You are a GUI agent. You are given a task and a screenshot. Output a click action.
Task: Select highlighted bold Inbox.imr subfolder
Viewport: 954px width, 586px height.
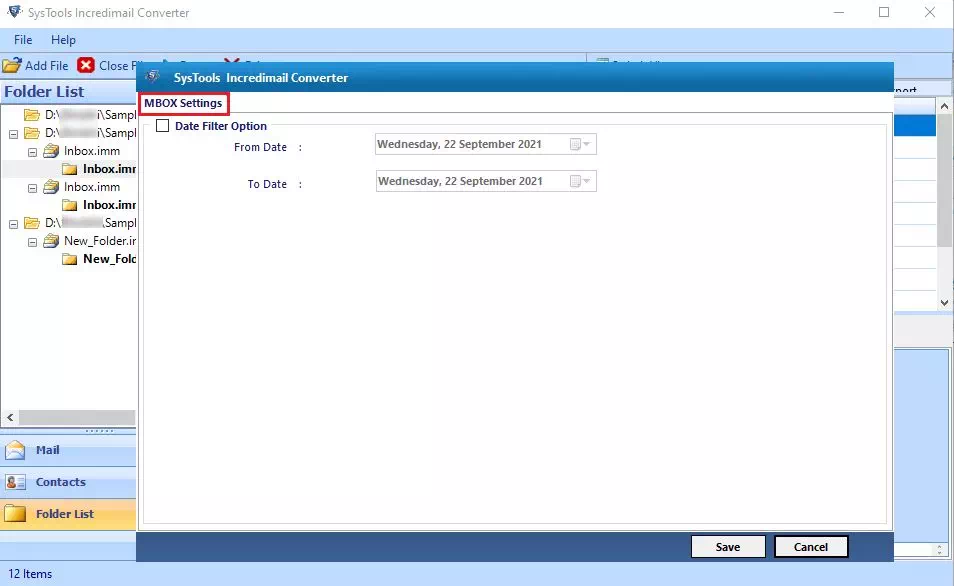coord(110,169)
